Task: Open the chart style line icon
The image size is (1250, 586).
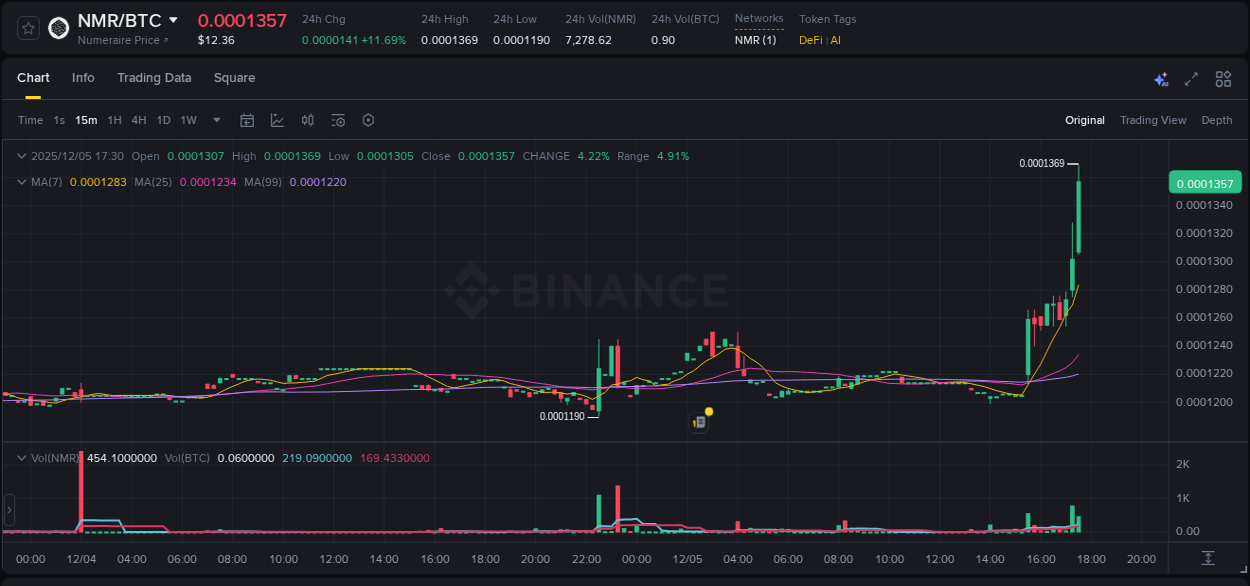Action: [x=277, y=120]
